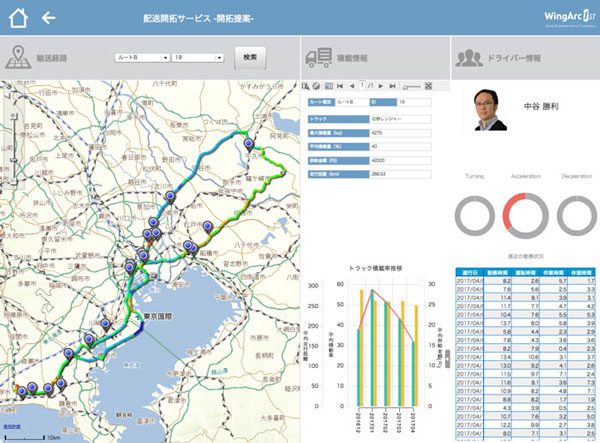This screenshot has height=443, width=600.
Task: Adjust the zoom slider in report toolbar
Action: pos(410,86)
